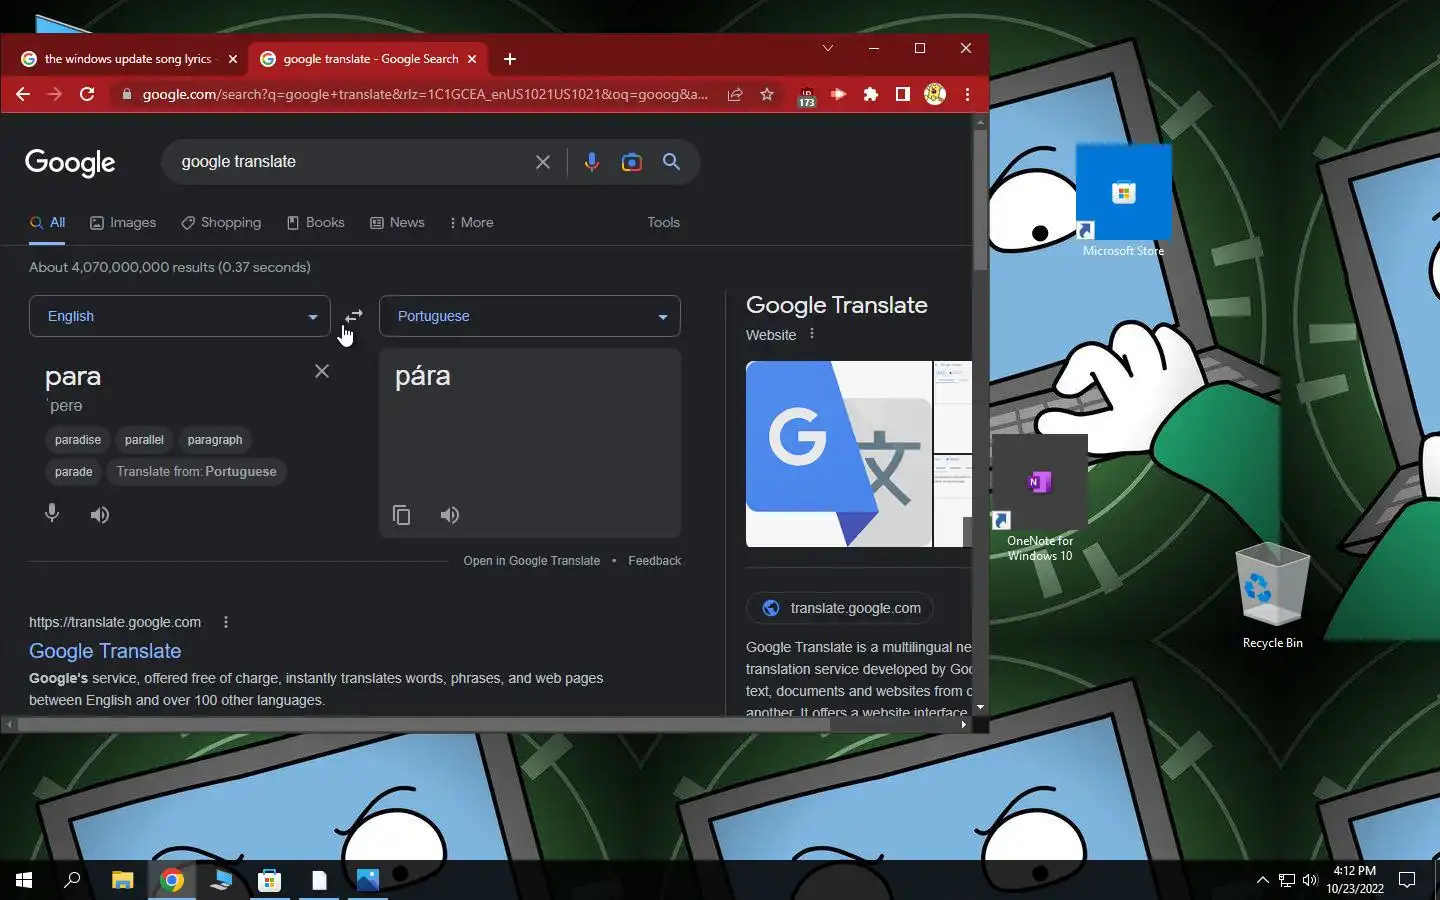Switch to Shopping results
The width and height of the screenshot is (1440, 900).
pos(221,222)
